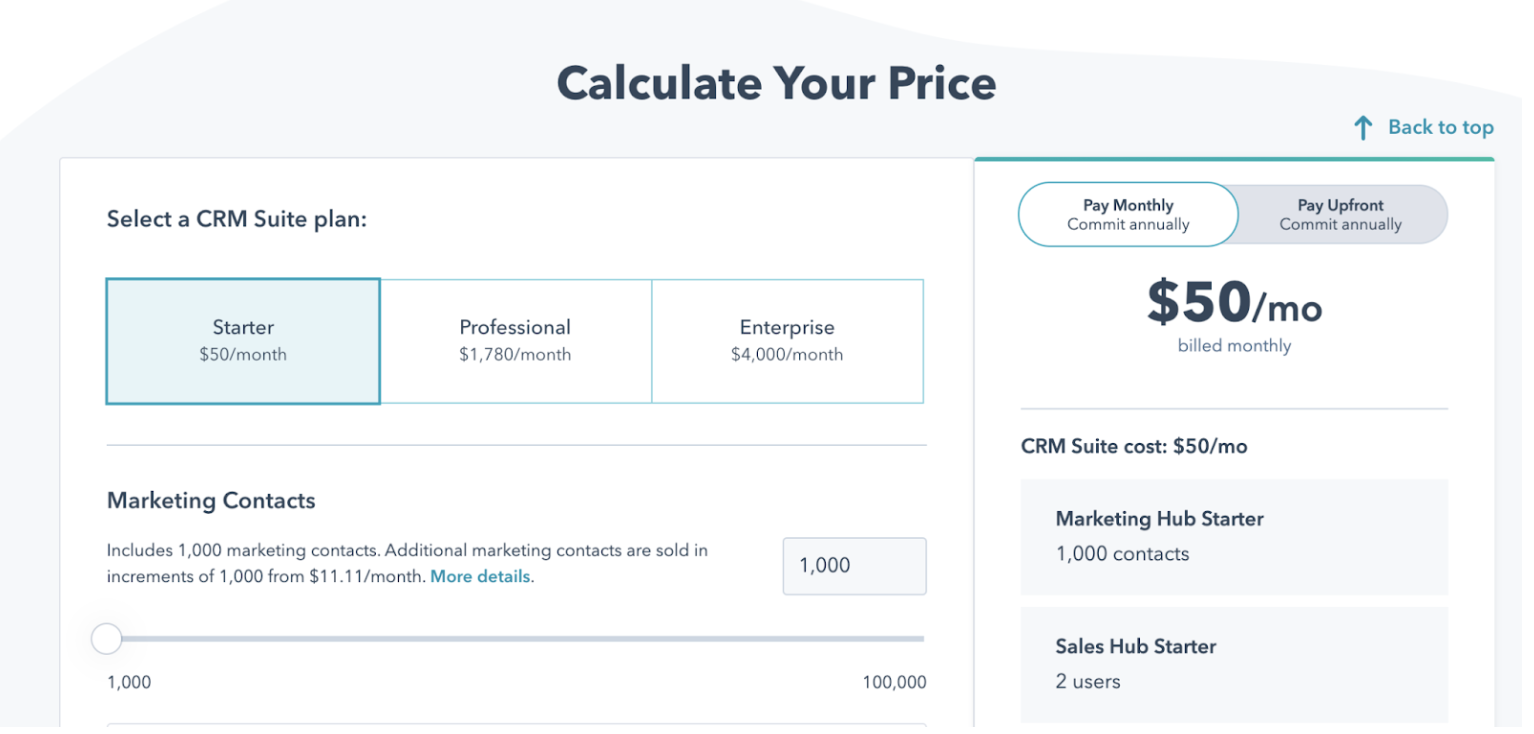1534x734 pixels.
Task: Click the Select a CRM Suite plan label
Action: (x=237, y=219)
